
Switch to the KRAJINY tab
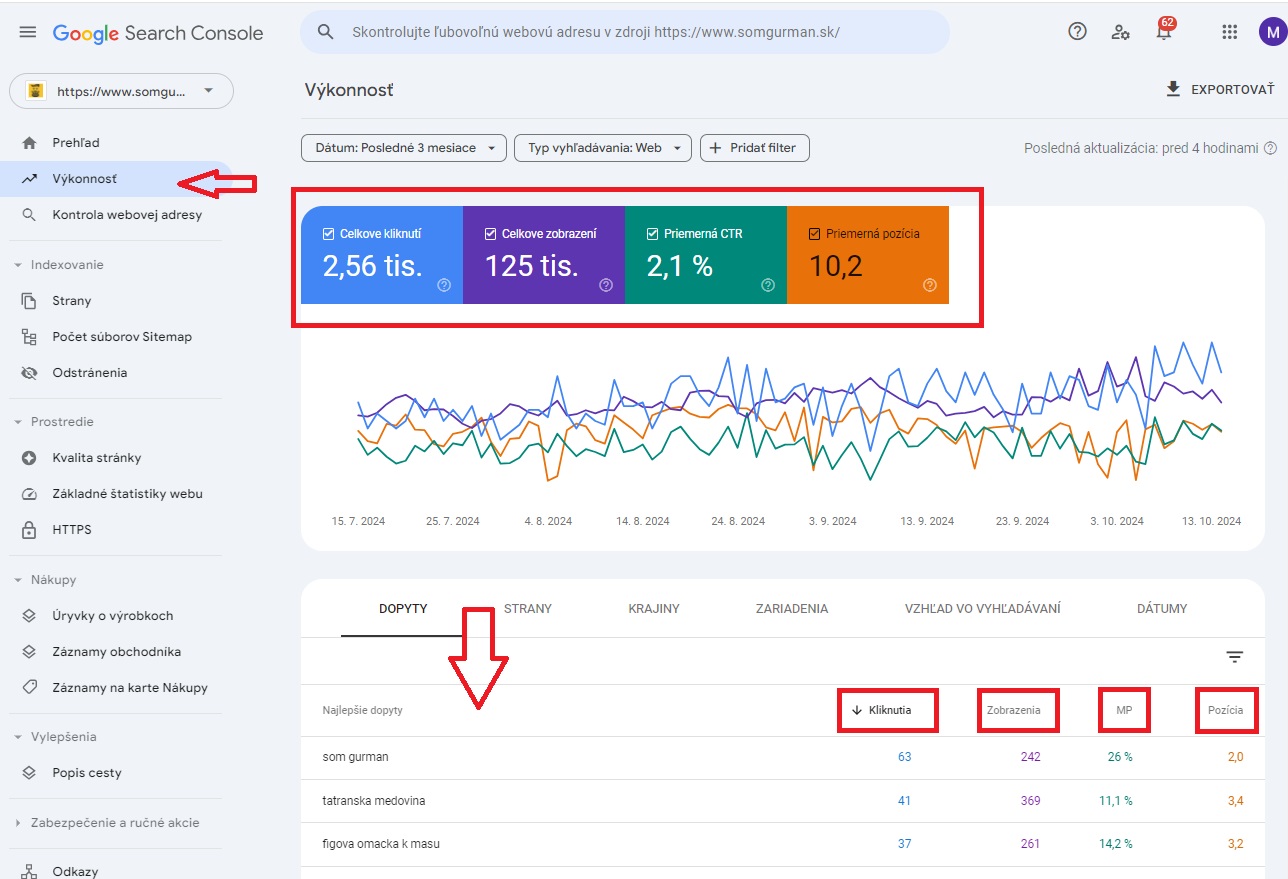(654, 608)
